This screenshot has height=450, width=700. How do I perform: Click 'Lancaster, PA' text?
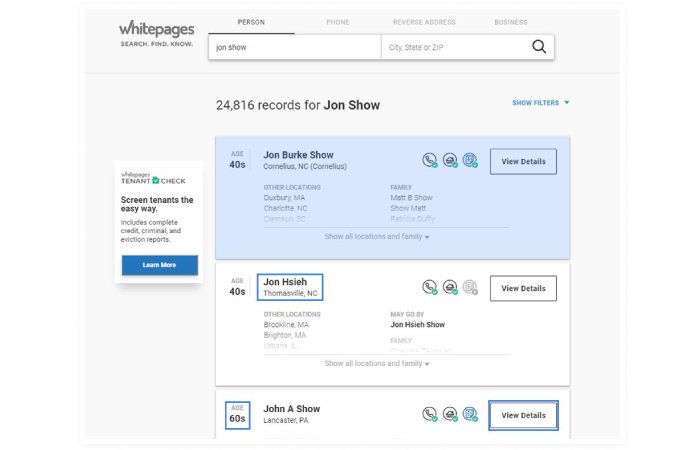pyautogui.click(x=286, y=420)
